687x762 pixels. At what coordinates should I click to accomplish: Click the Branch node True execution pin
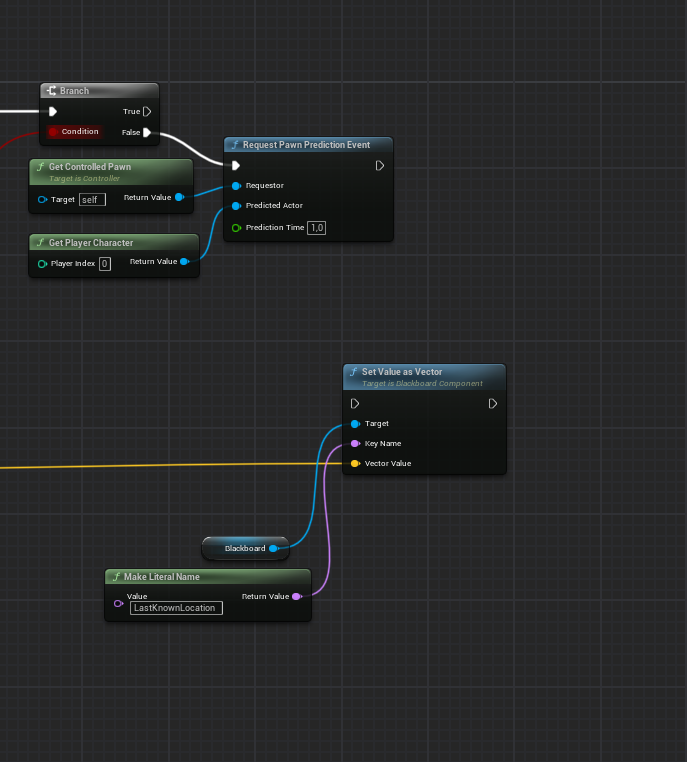click(x=147, y=112)
